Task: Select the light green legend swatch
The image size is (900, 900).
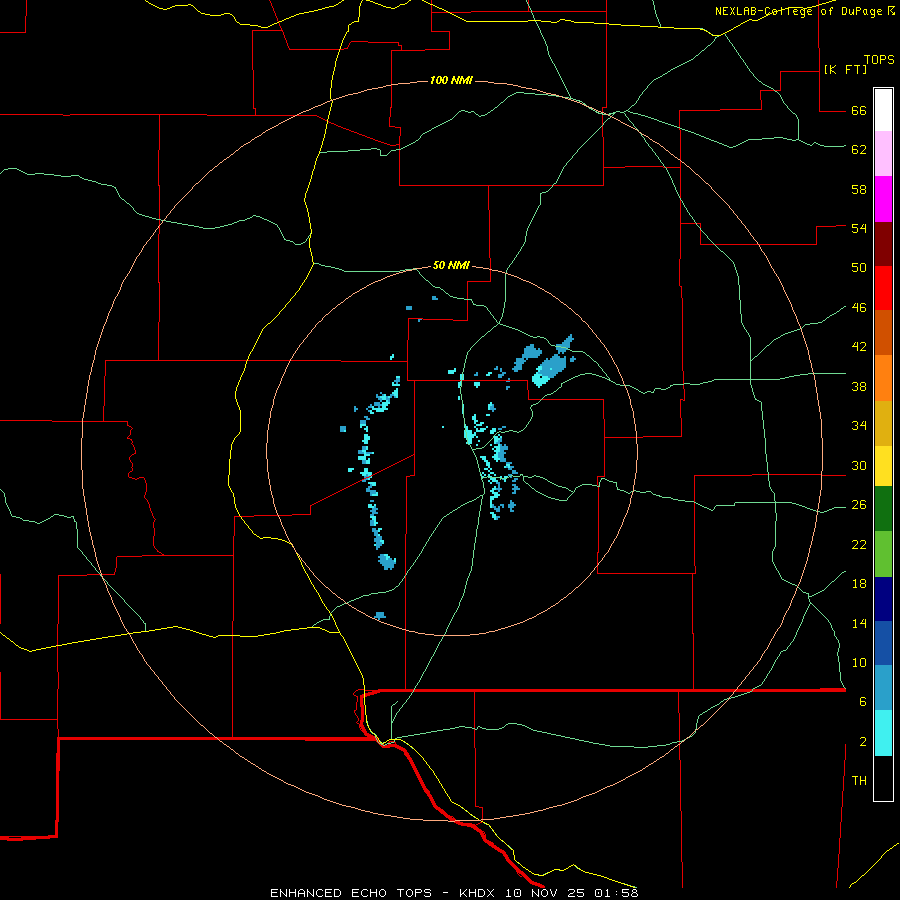Action: (x=883, y=554)
